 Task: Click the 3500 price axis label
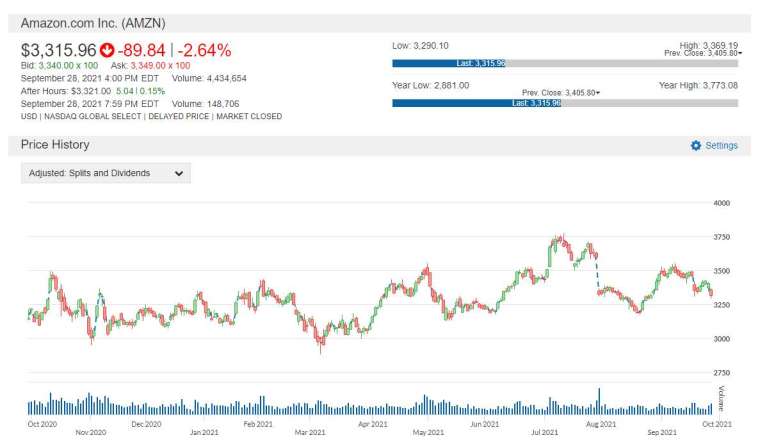[721, 271]
